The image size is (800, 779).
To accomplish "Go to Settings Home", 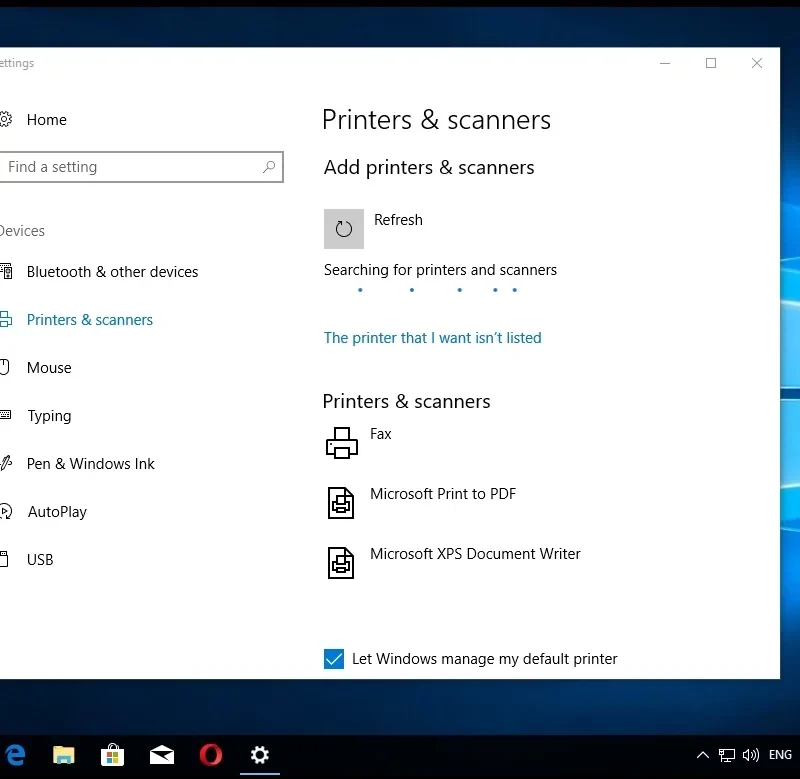I will pos(46,119).
